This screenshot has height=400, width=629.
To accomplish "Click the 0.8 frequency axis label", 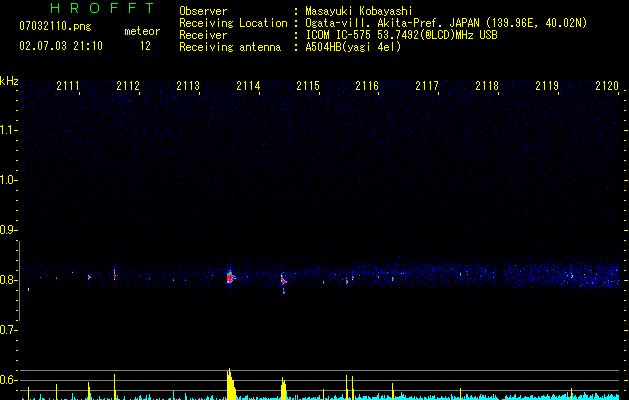I will click(x=8, y=280).
